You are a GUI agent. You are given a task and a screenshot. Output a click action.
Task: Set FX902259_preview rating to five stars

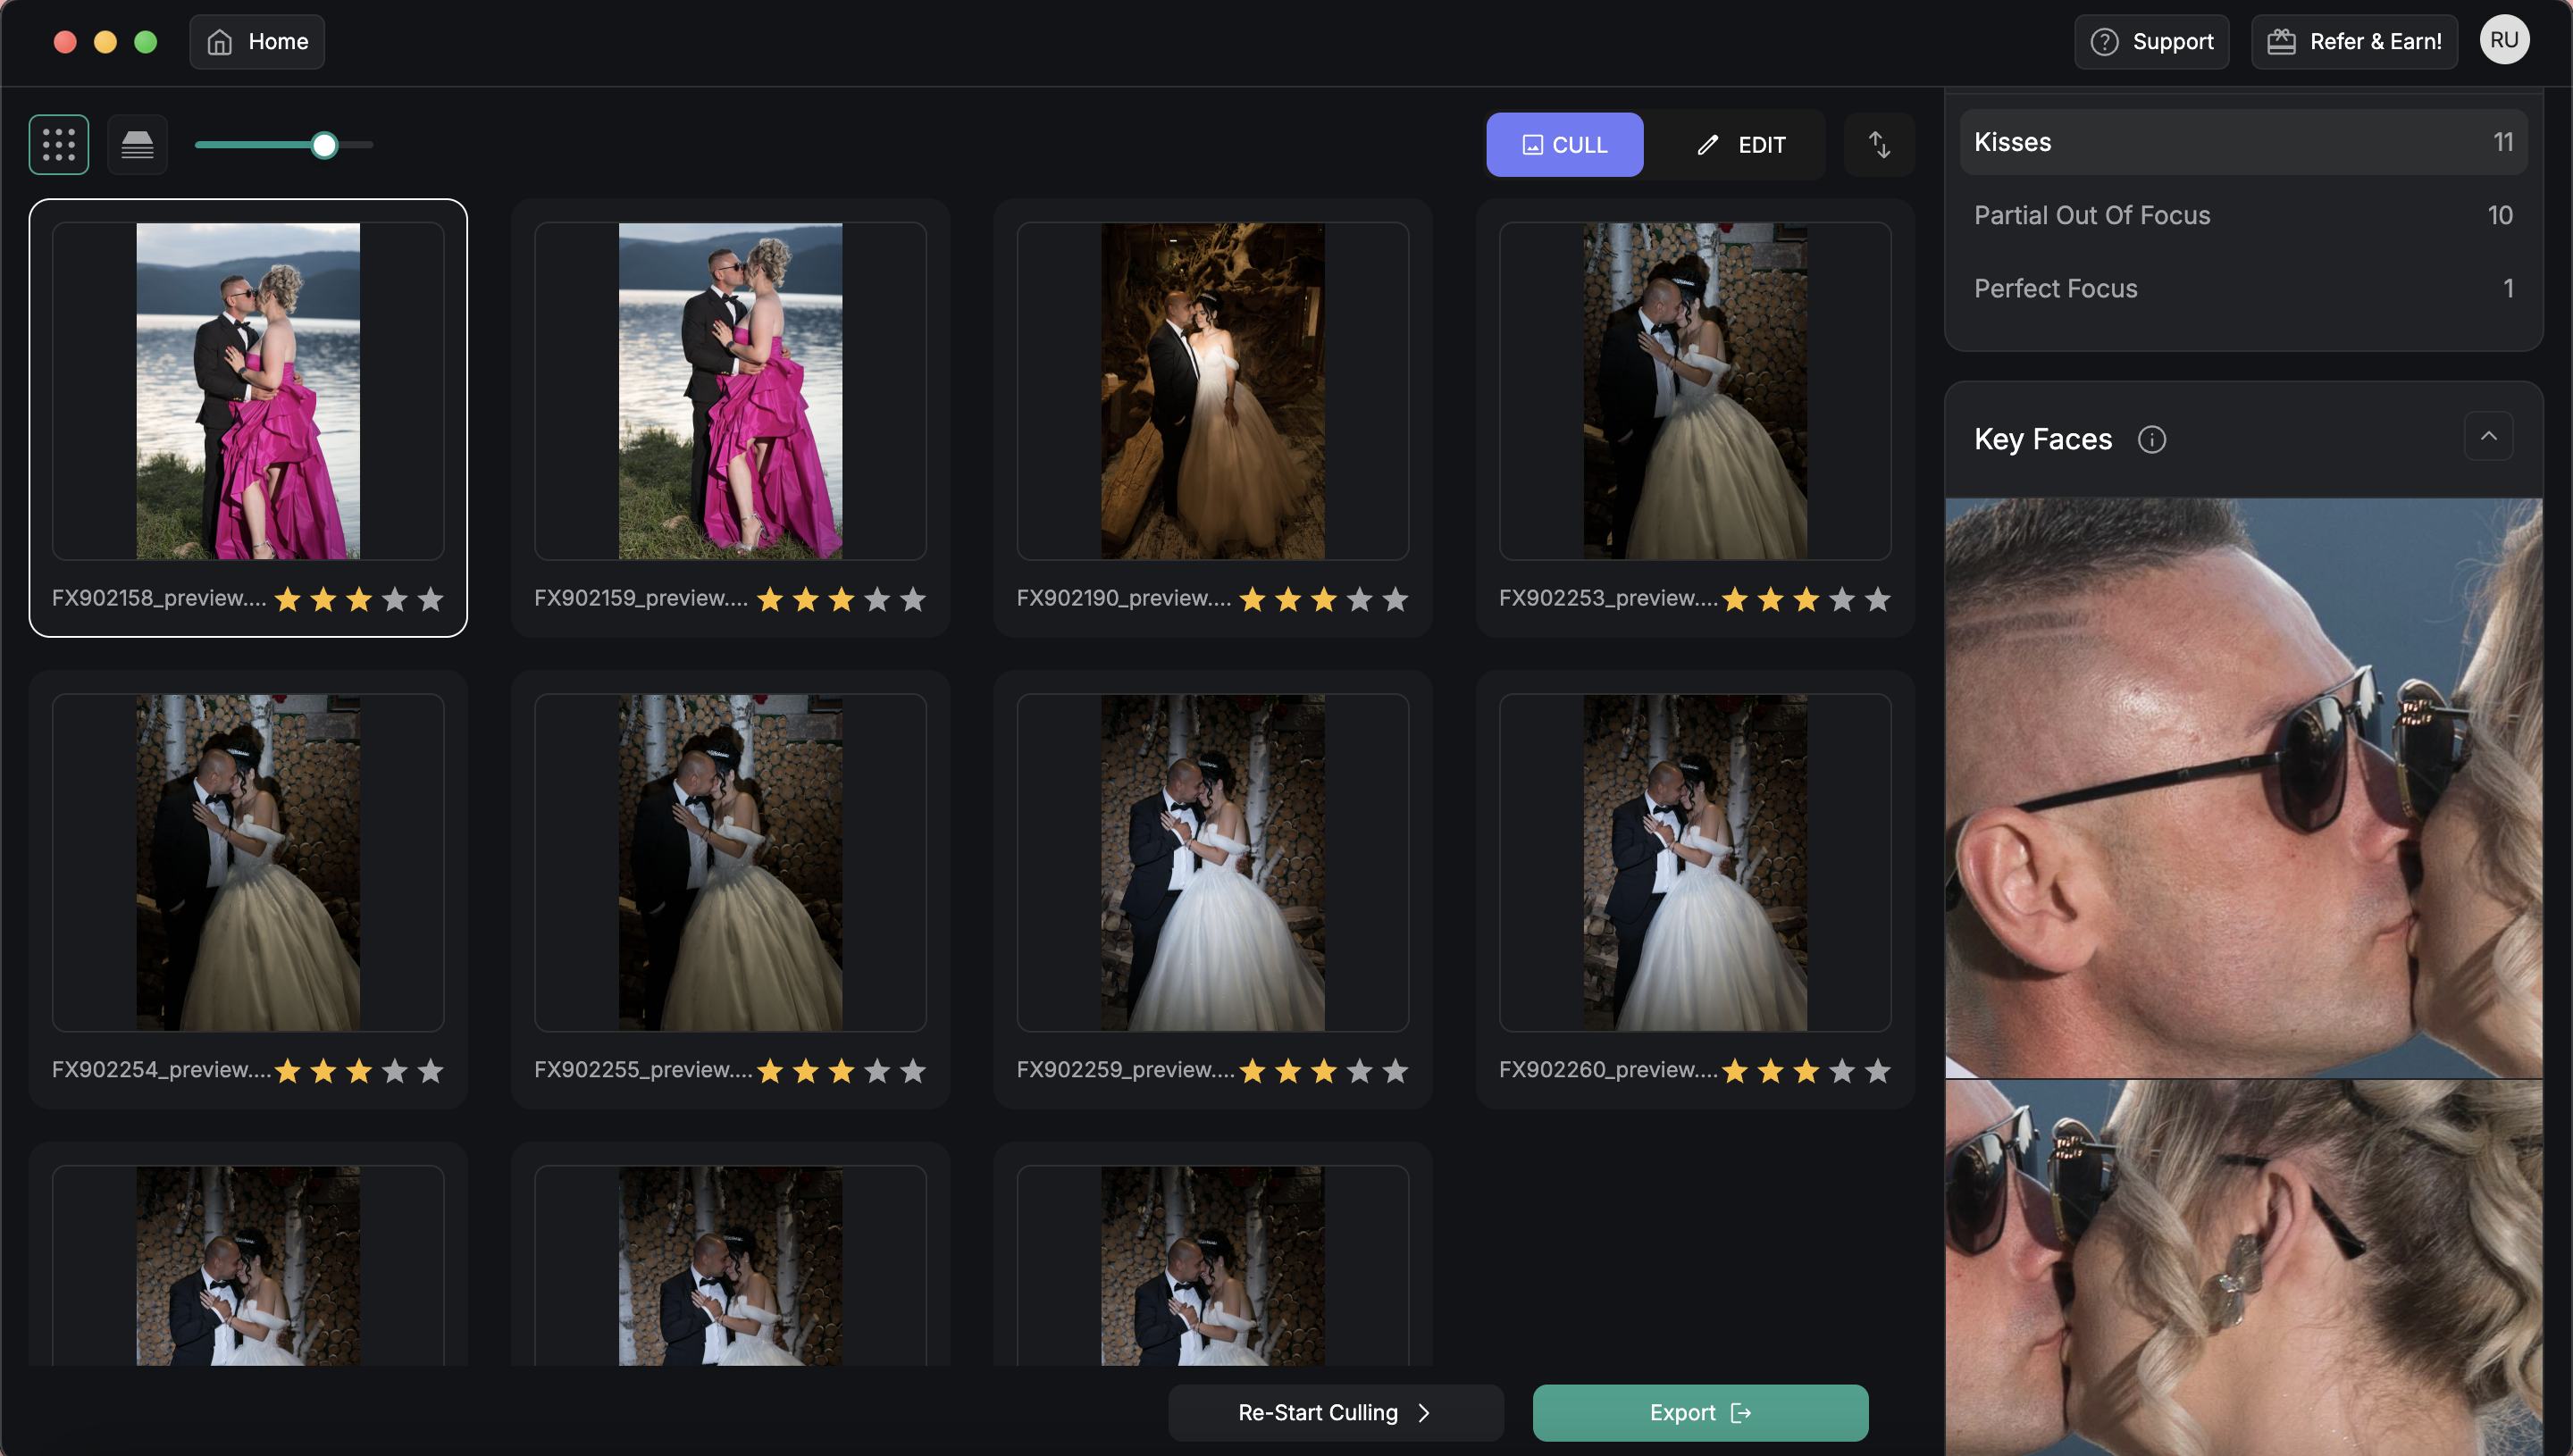pos(1395,1071)
